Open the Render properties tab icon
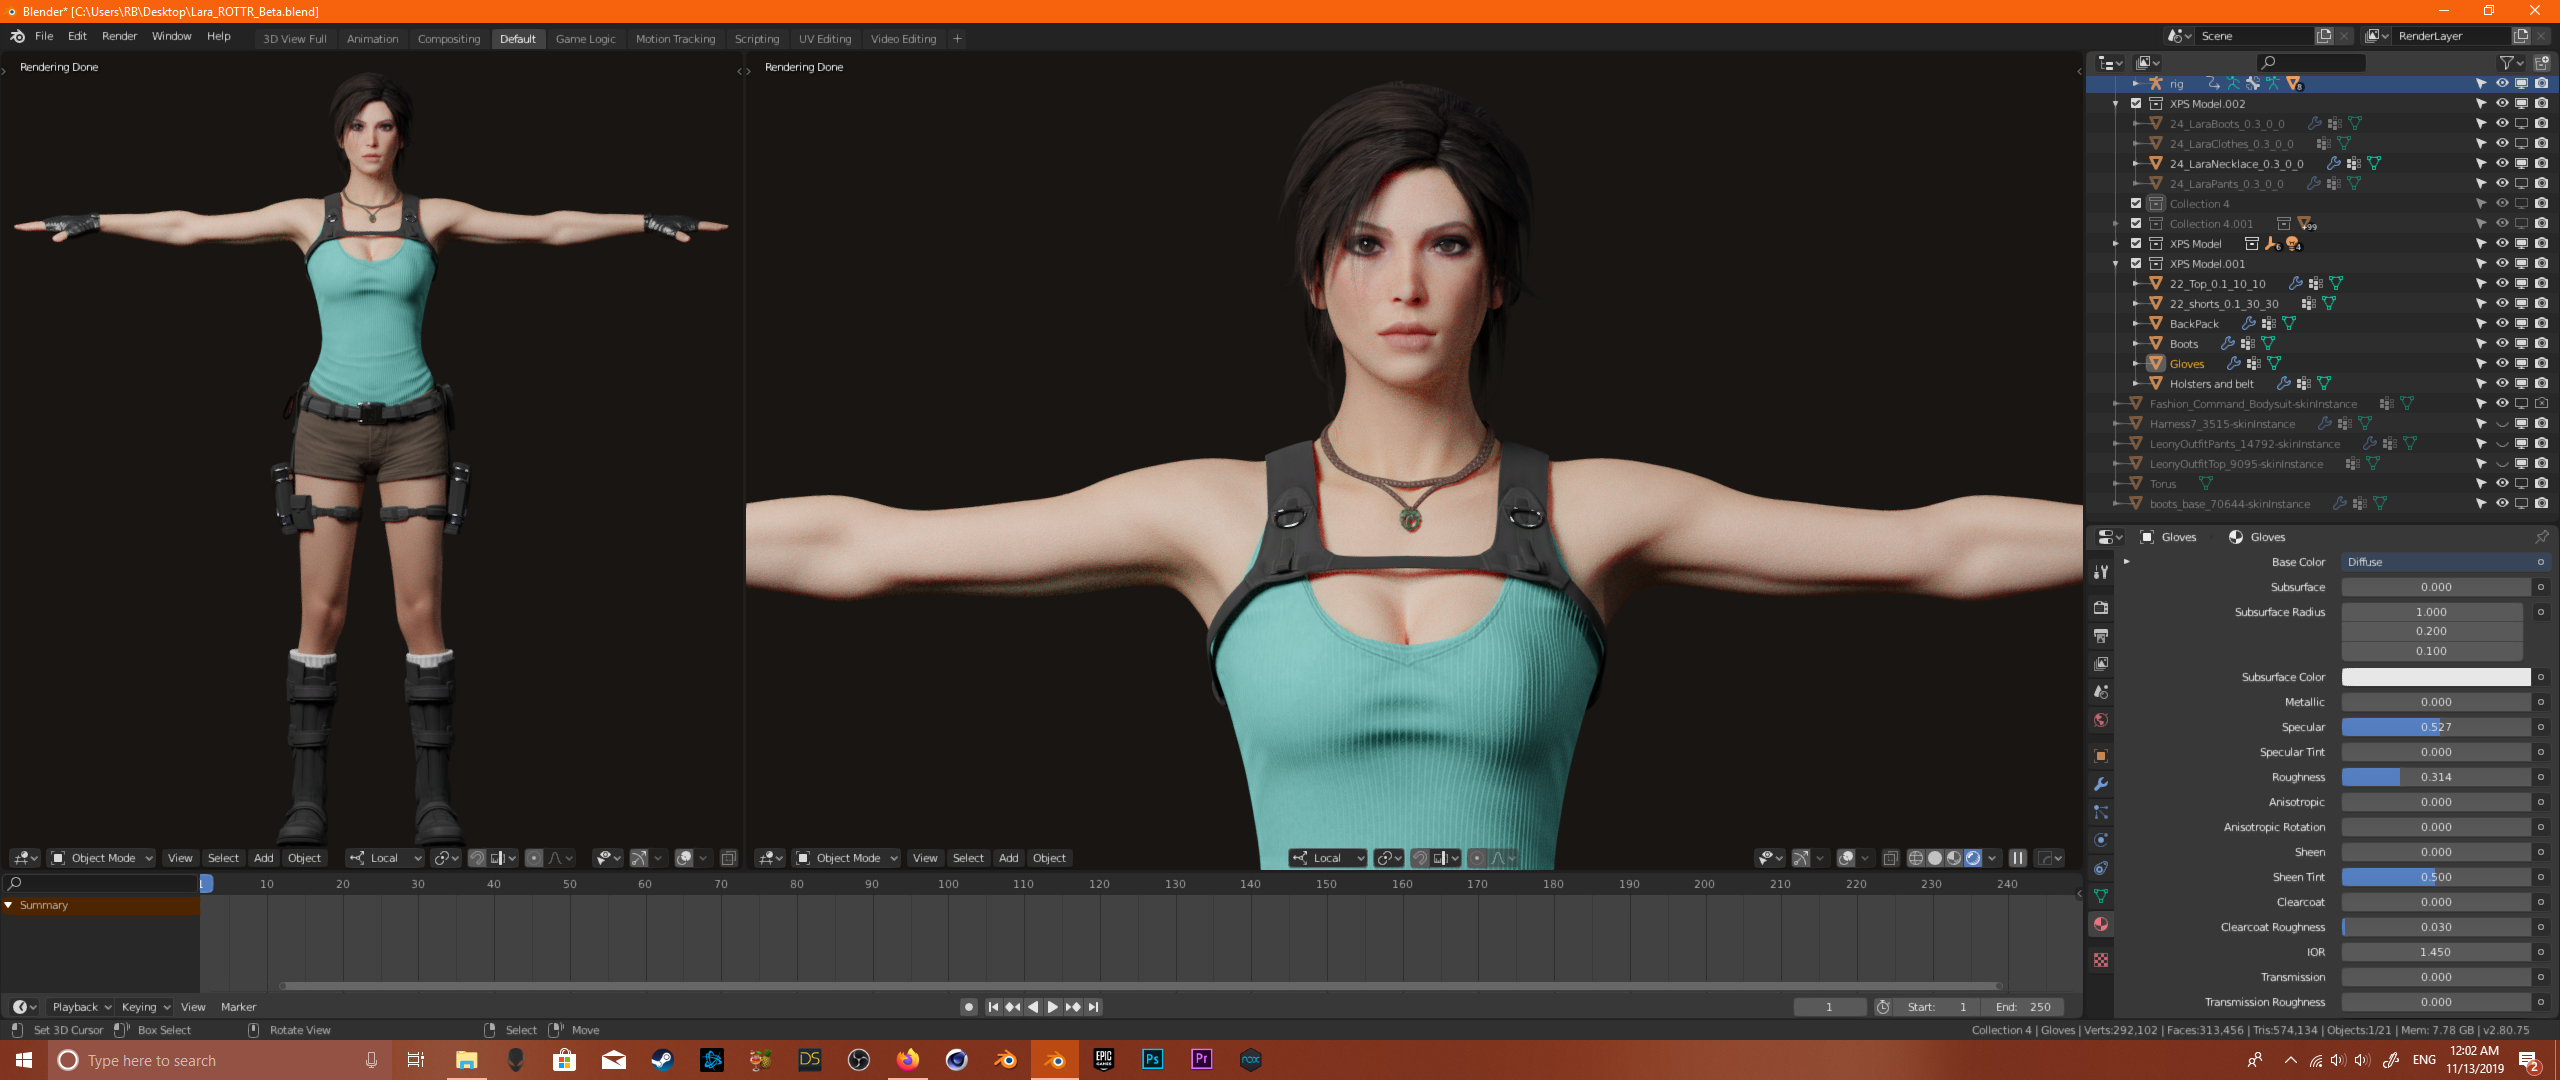 pos(2101,608)
